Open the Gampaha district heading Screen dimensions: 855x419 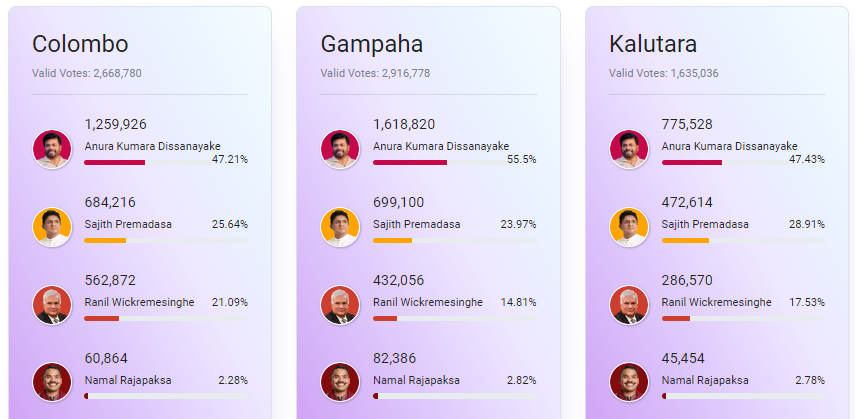tap(372, 44)
